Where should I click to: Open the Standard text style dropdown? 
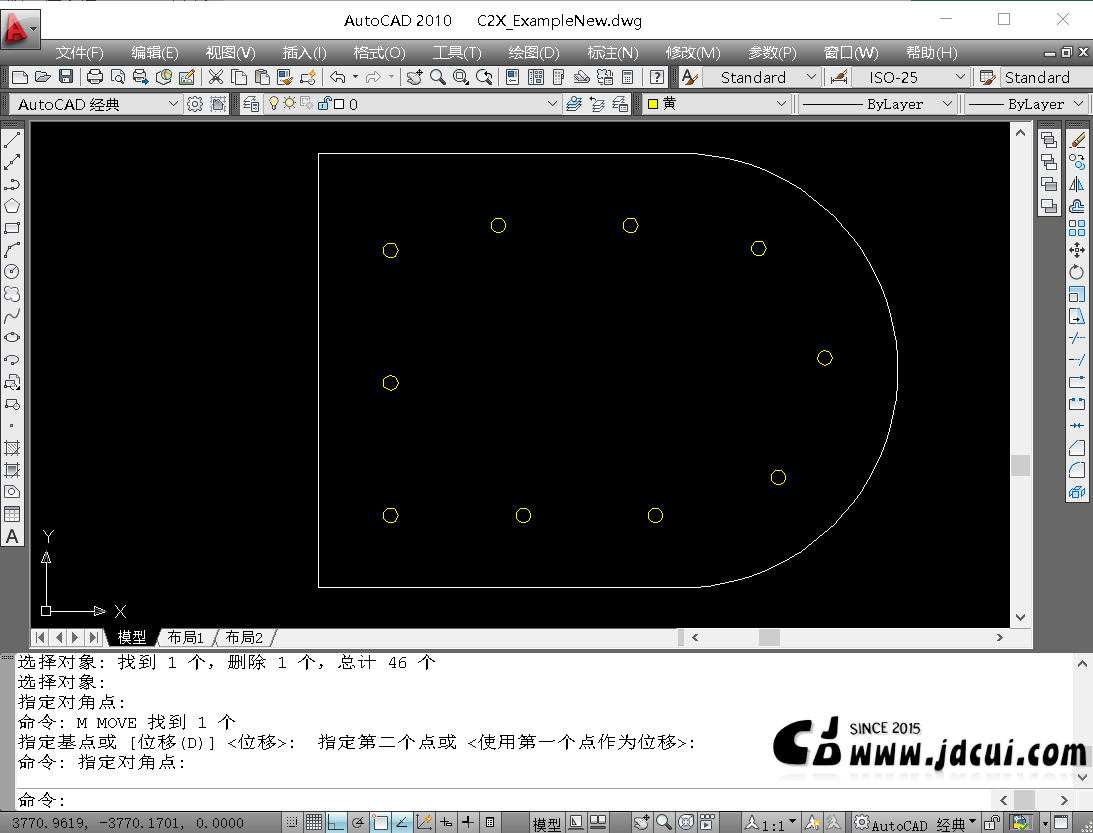[811, 77]
